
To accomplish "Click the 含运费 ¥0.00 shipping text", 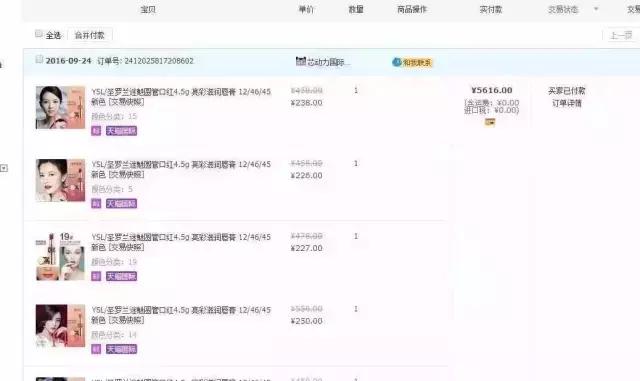I will (492, 102).
